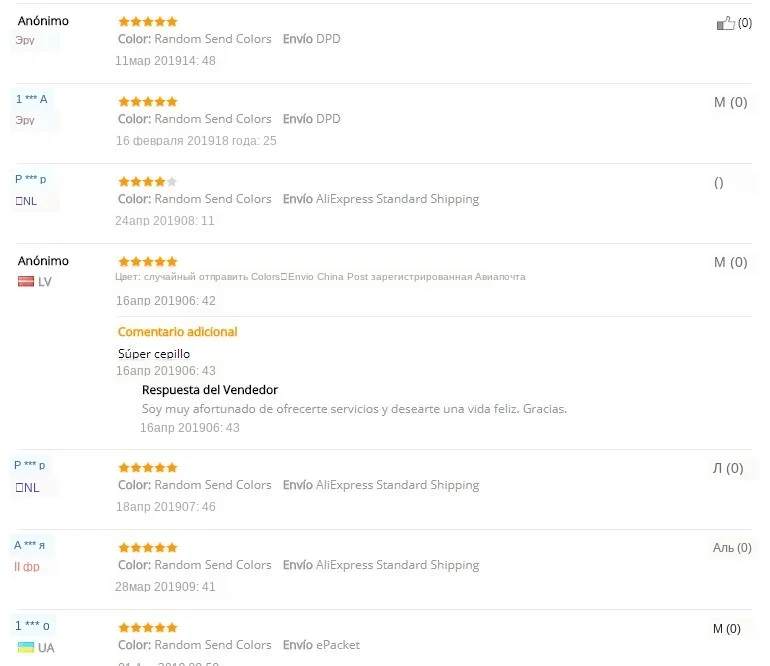The image size is (770, 666).
Task: Click the five stars above the Russian-language LV review
Action: pos(147,261)
